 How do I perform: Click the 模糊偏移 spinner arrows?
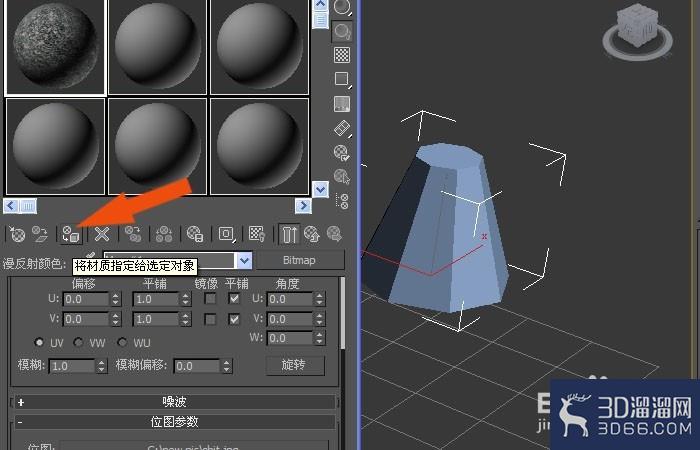226,367
